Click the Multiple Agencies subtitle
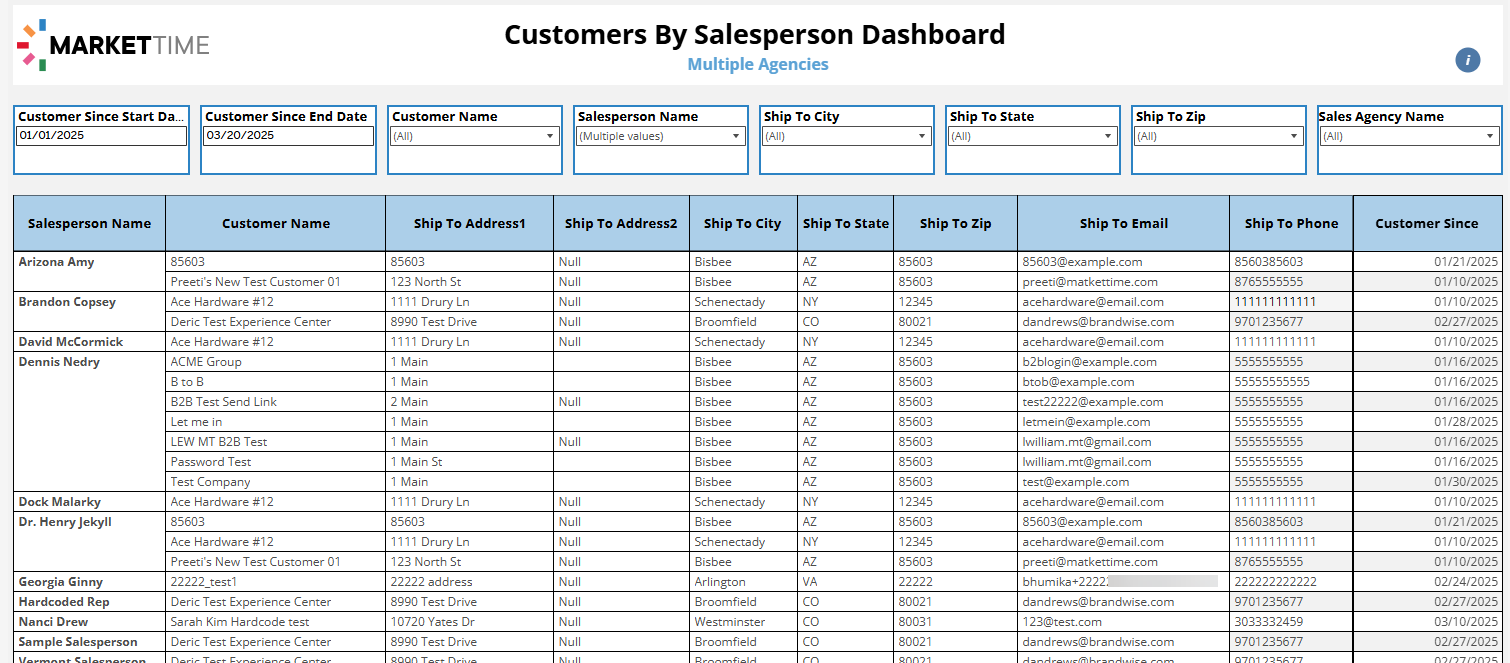Viewport: 1510px width, 663px height. pyautogui.click(x=758, y=64)
